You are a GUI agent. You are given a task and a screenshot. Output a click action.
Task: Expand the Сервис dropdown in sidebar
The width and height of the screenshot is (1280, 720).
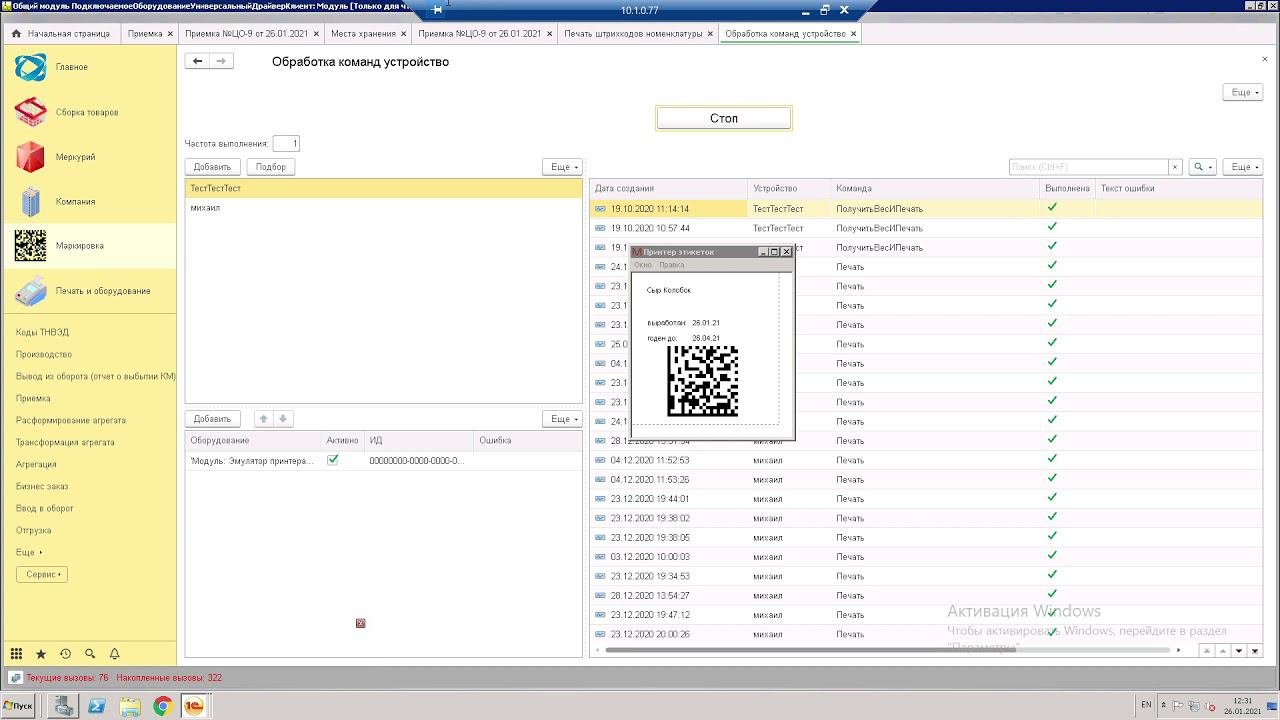[x=43, y=574]
